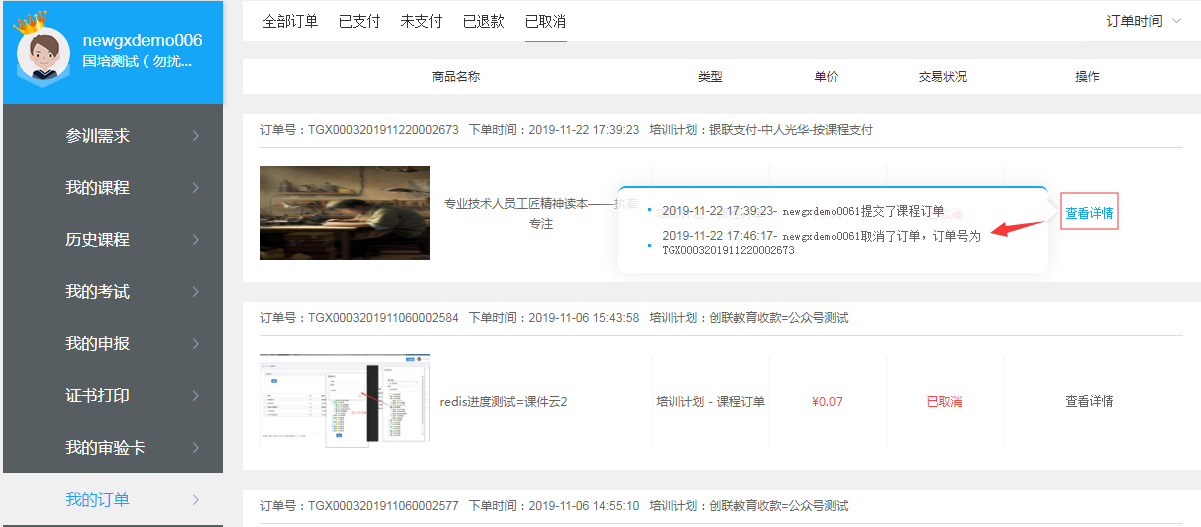Screen dimensions: 1201x527
Task: Expand the 我的订单 chevron arrow
Action: click(195, 500)
